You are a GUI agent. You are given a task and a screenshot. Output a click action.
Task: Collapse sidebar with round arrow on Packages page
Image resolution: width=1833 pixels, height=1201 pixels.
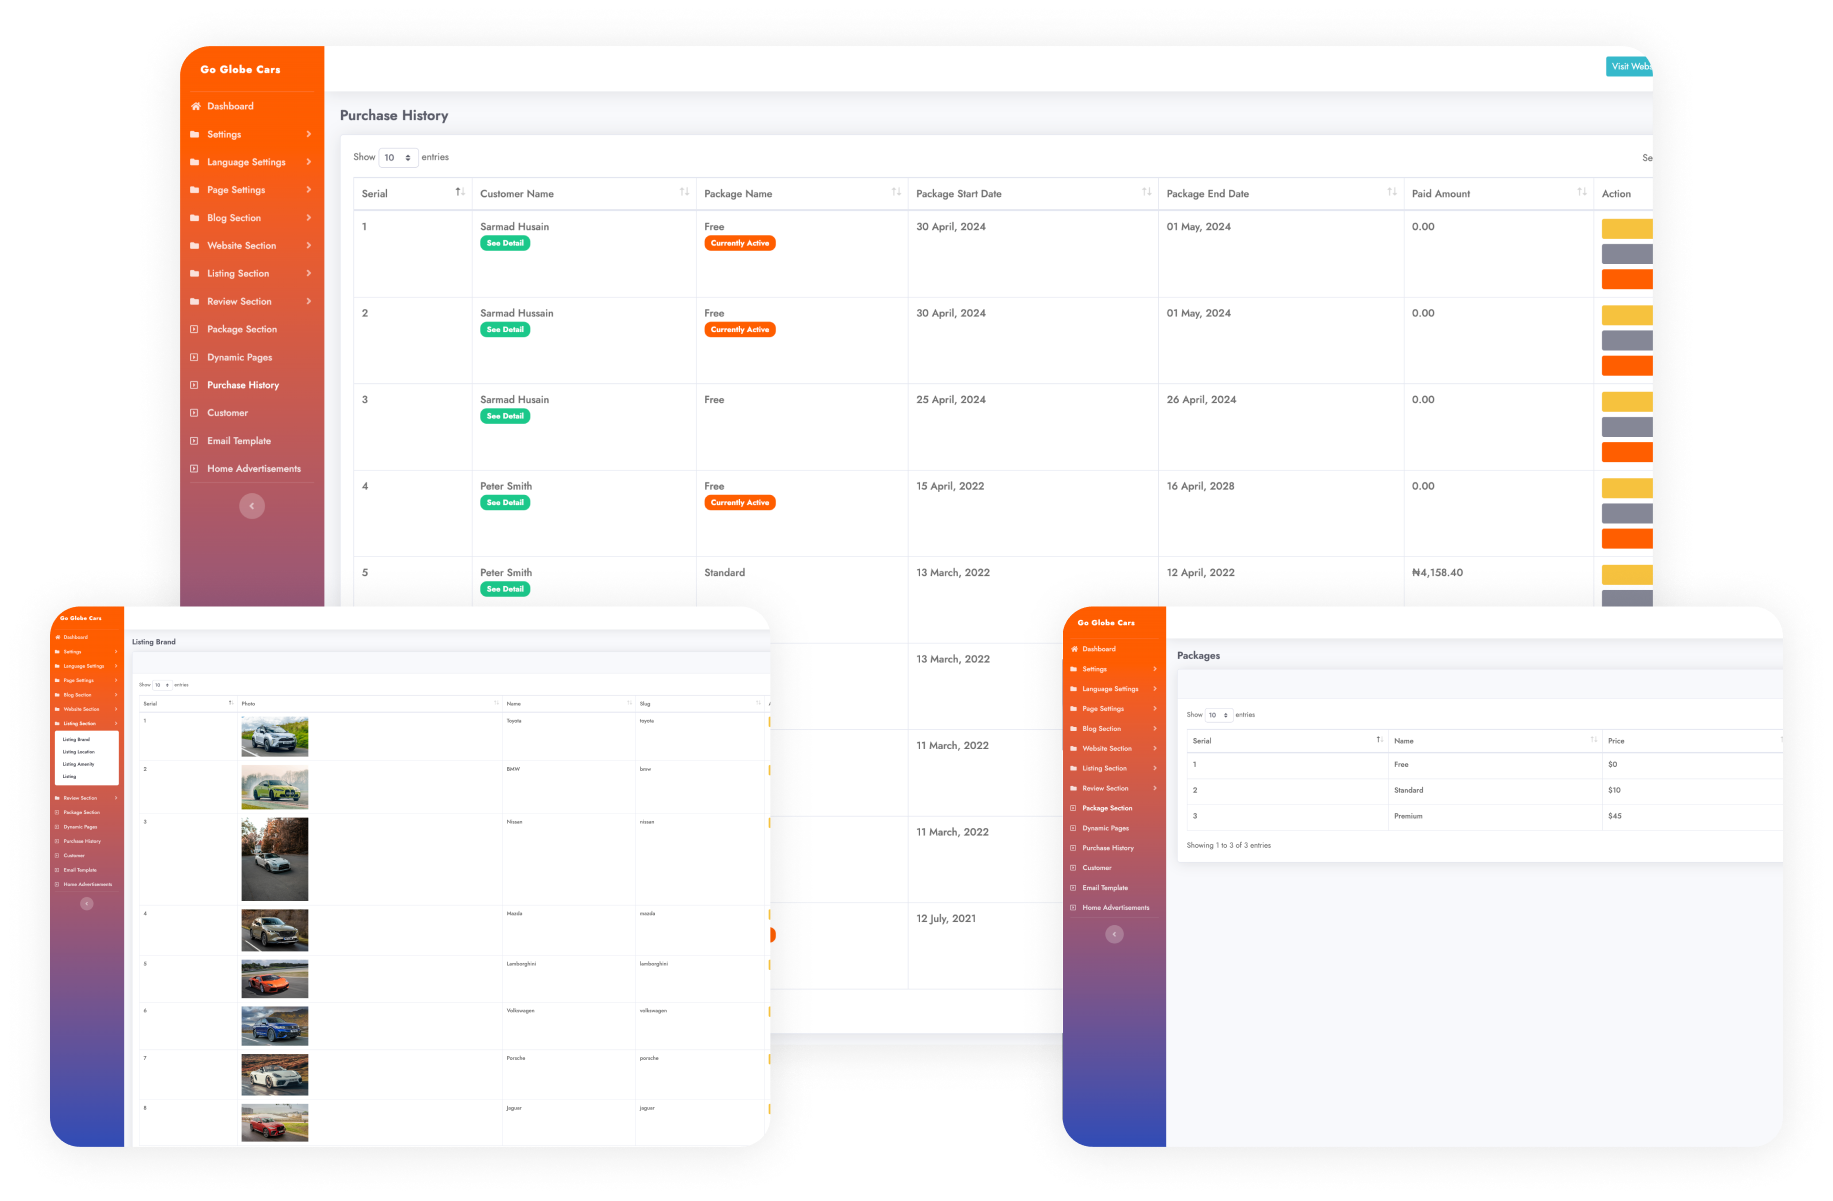(1114, 934)
